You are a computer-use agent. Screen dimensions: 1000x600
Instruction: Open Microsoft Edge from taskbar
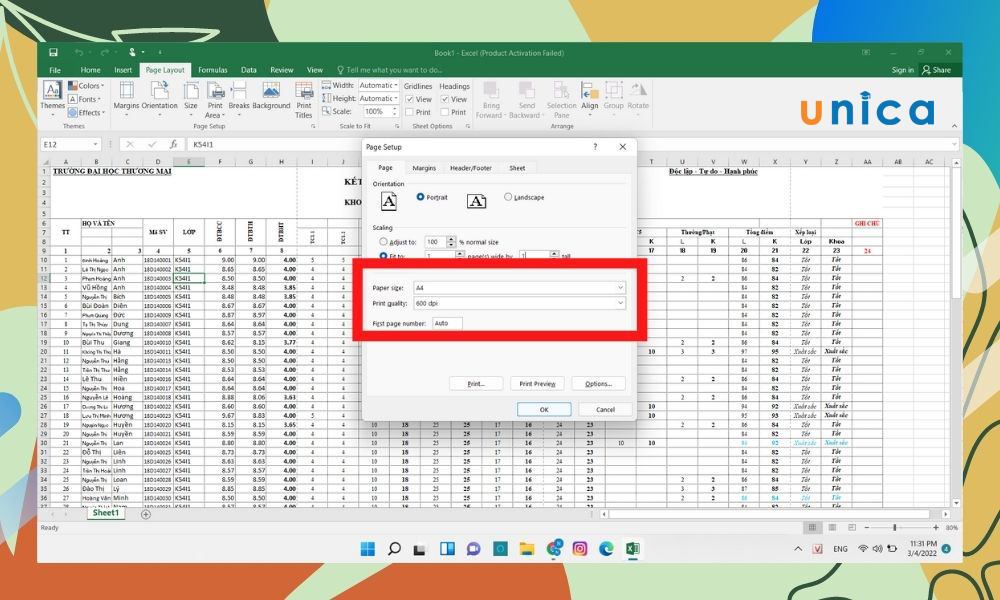pyautogui.click(x=606, y=548)
